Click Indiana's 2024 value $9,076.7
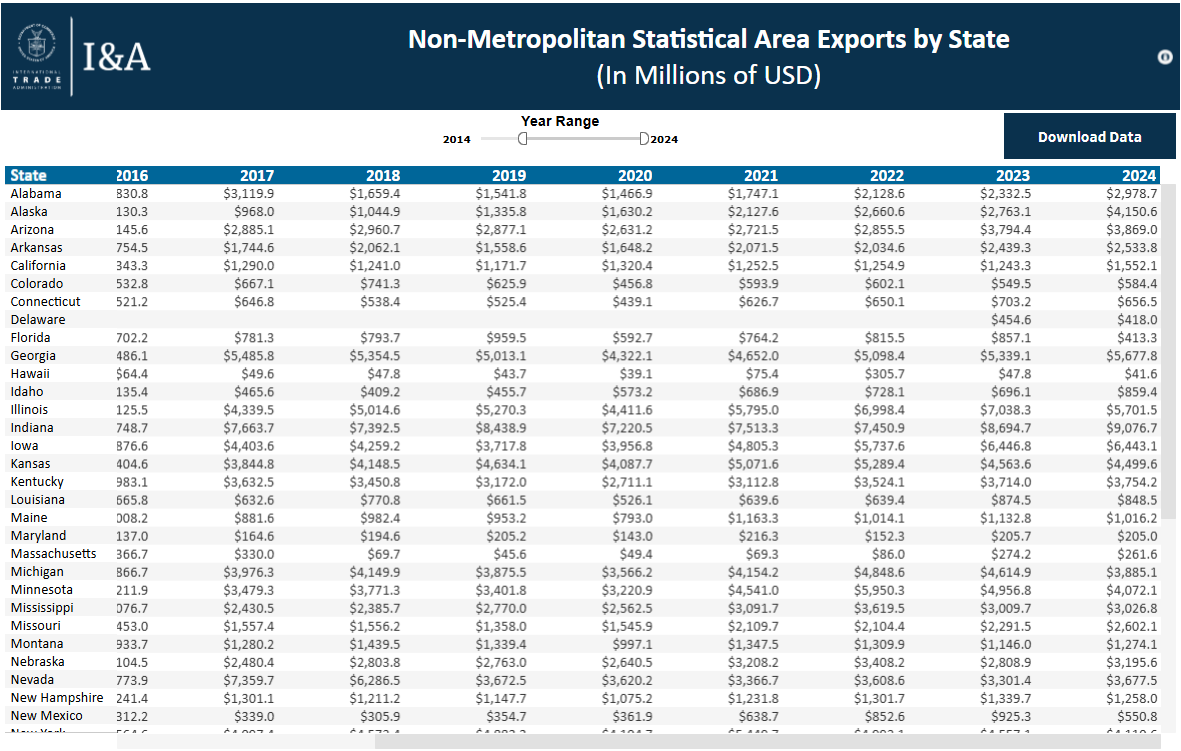This screenshot has width=1181, height=751. (1131, 428)
